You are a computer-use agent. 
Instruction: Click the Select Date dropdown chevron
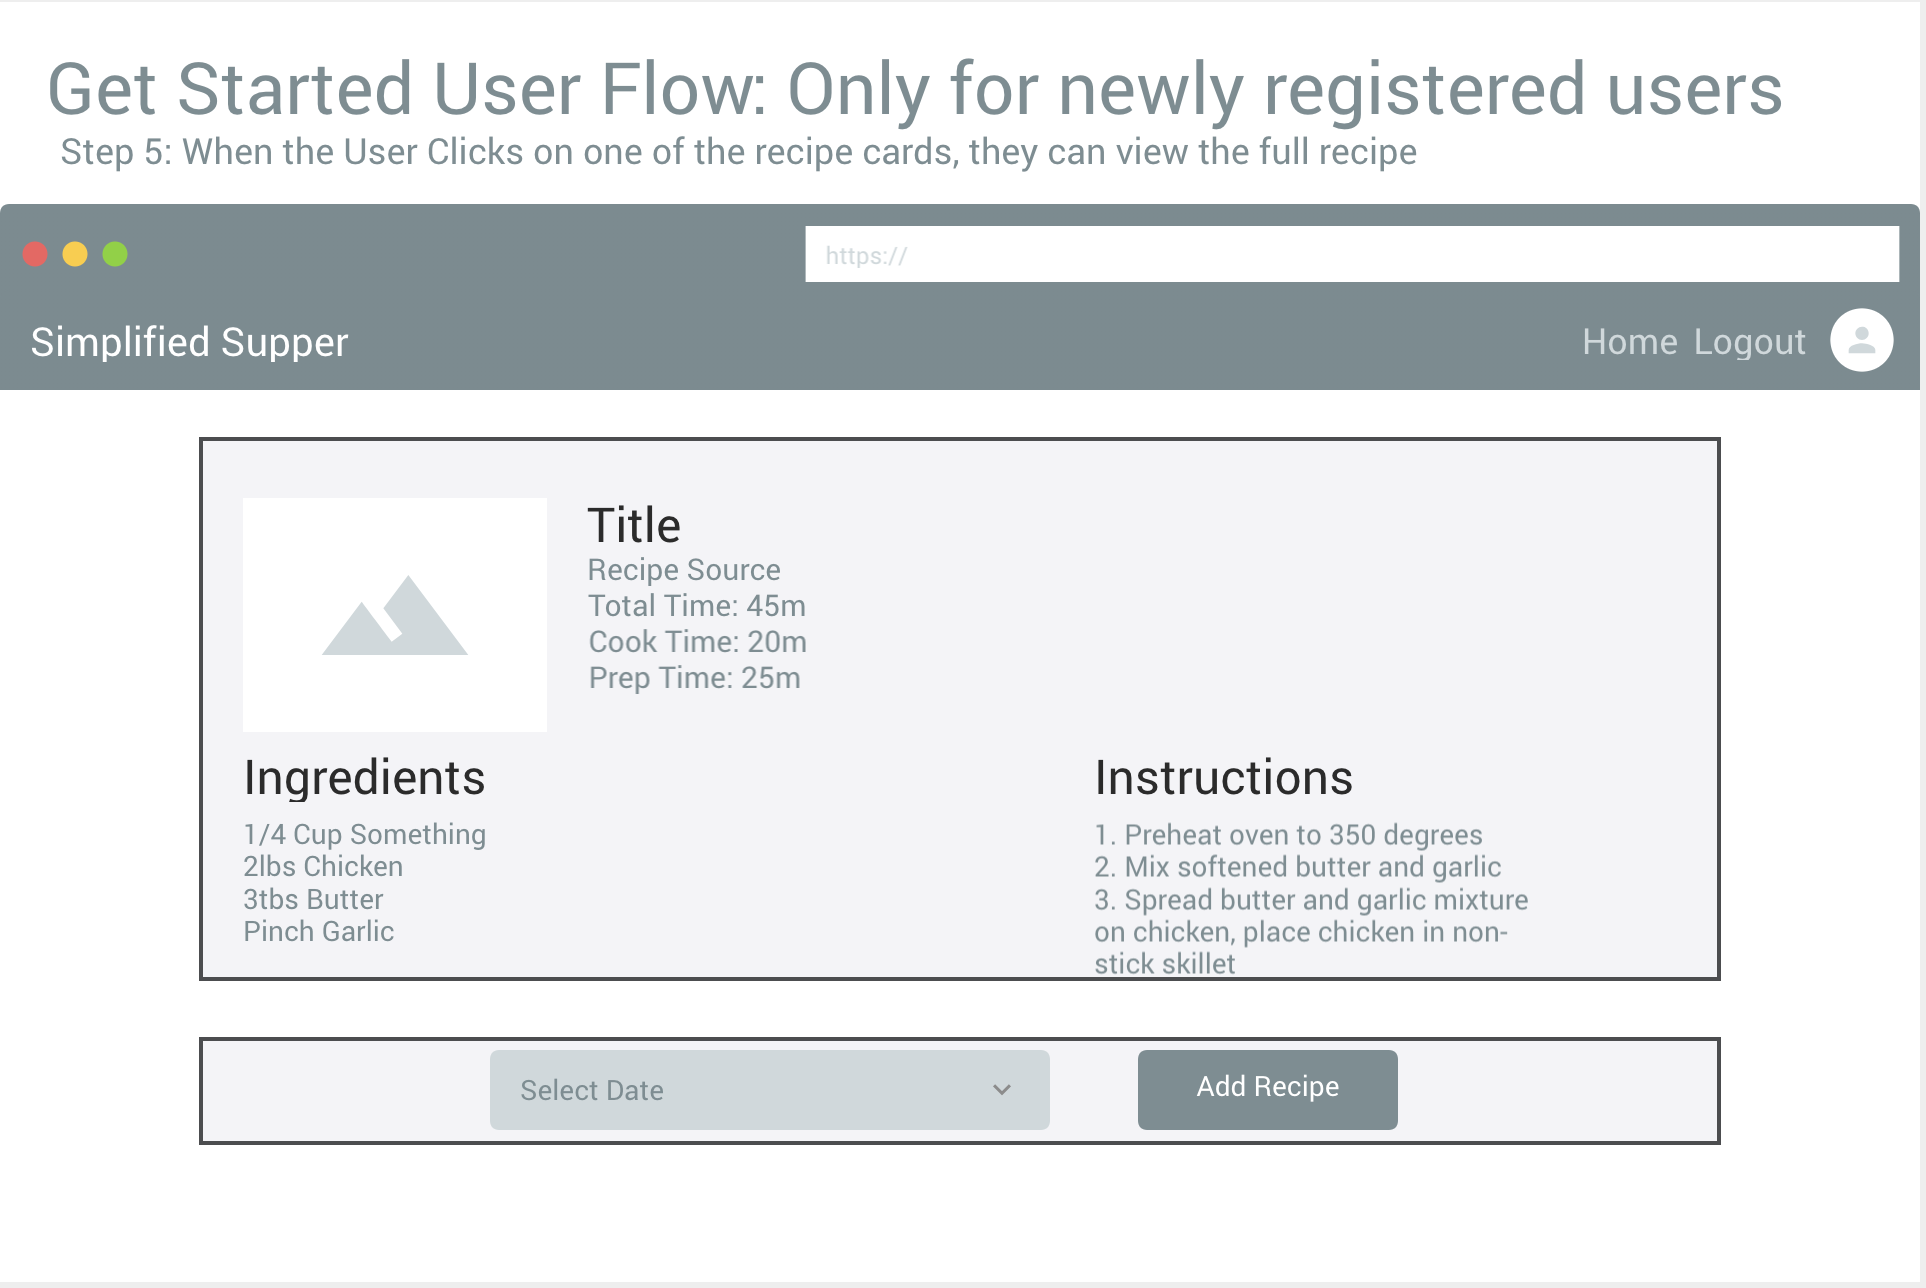click(1002, 1090)
